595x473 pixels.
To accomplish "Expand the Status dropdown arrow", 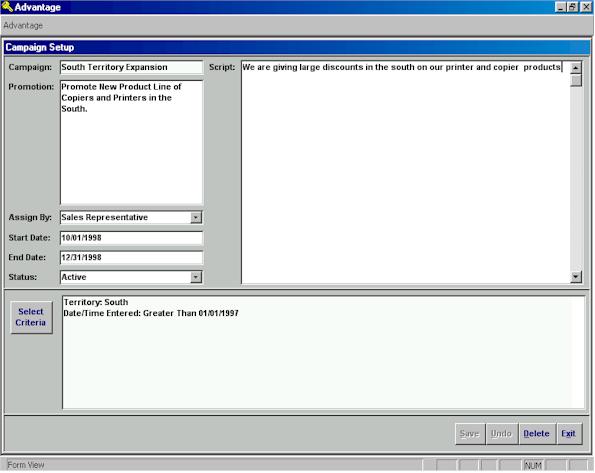I will coord(196,277).
